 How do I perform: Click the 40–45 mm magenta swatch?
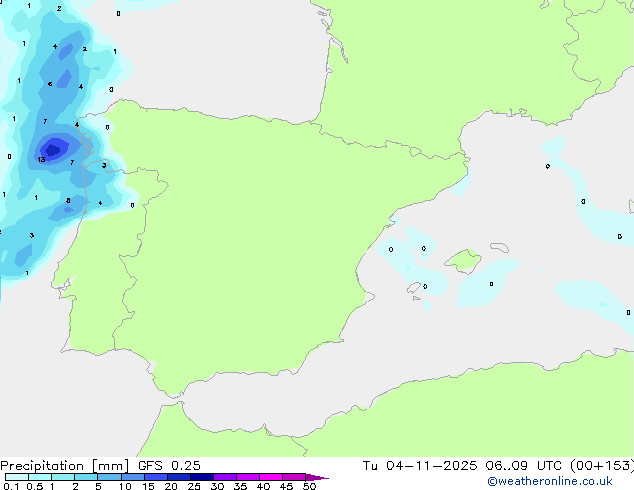pos(271,477)
